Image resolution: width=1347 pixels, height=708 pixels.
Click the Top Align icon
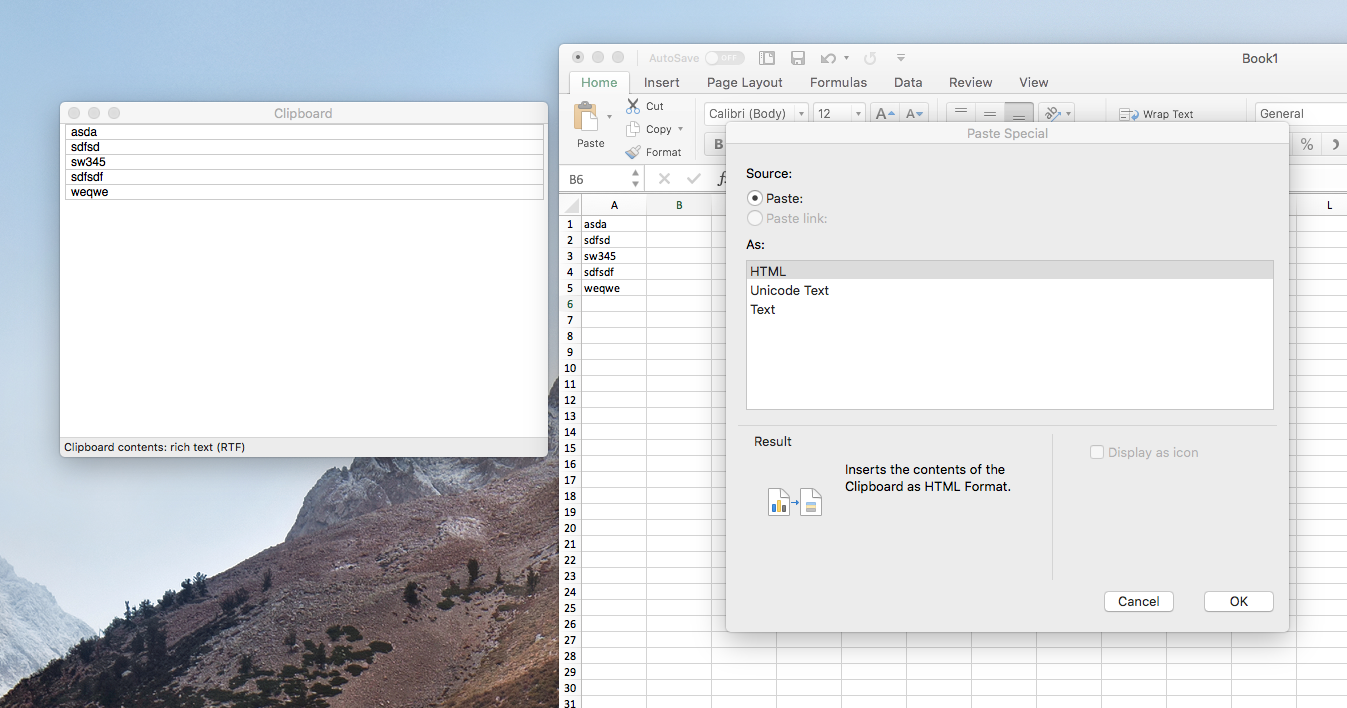pyautogui.click(x=961, y=112)
